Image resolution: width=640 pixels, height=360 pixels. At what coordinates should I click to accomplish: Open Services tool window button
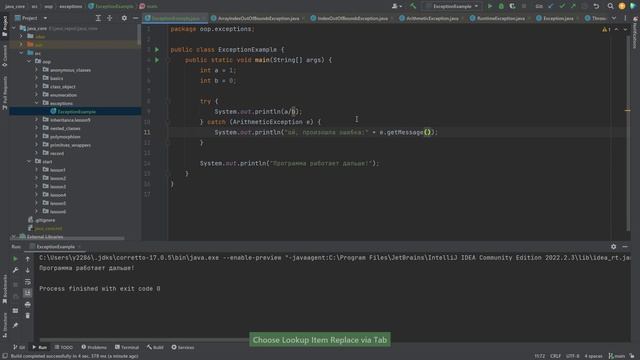pos(182,347)
